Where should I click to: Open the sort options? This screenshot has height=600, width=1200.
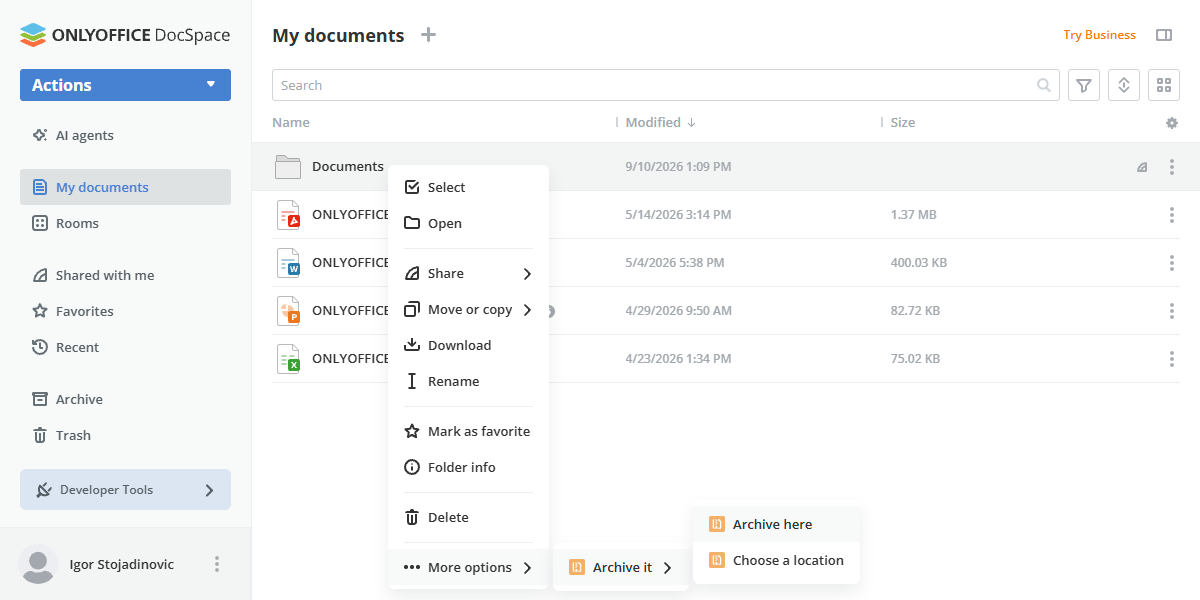(1124, 85)
